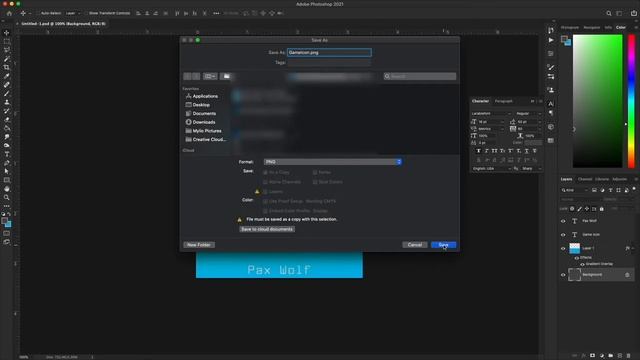Select the Zoom tool
640x360 pixels.
pyautogui.click(x=7, y=198)
